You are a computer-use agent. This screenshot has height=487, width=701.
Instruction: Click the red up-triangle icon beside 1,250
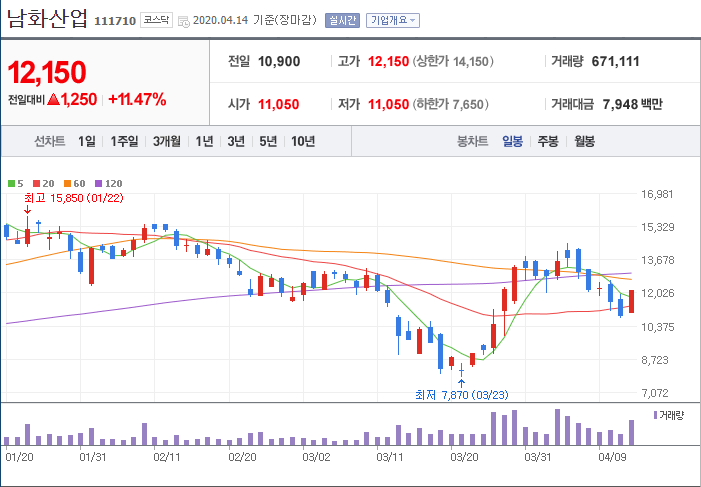pyautogui.click(x=54, y=99)
